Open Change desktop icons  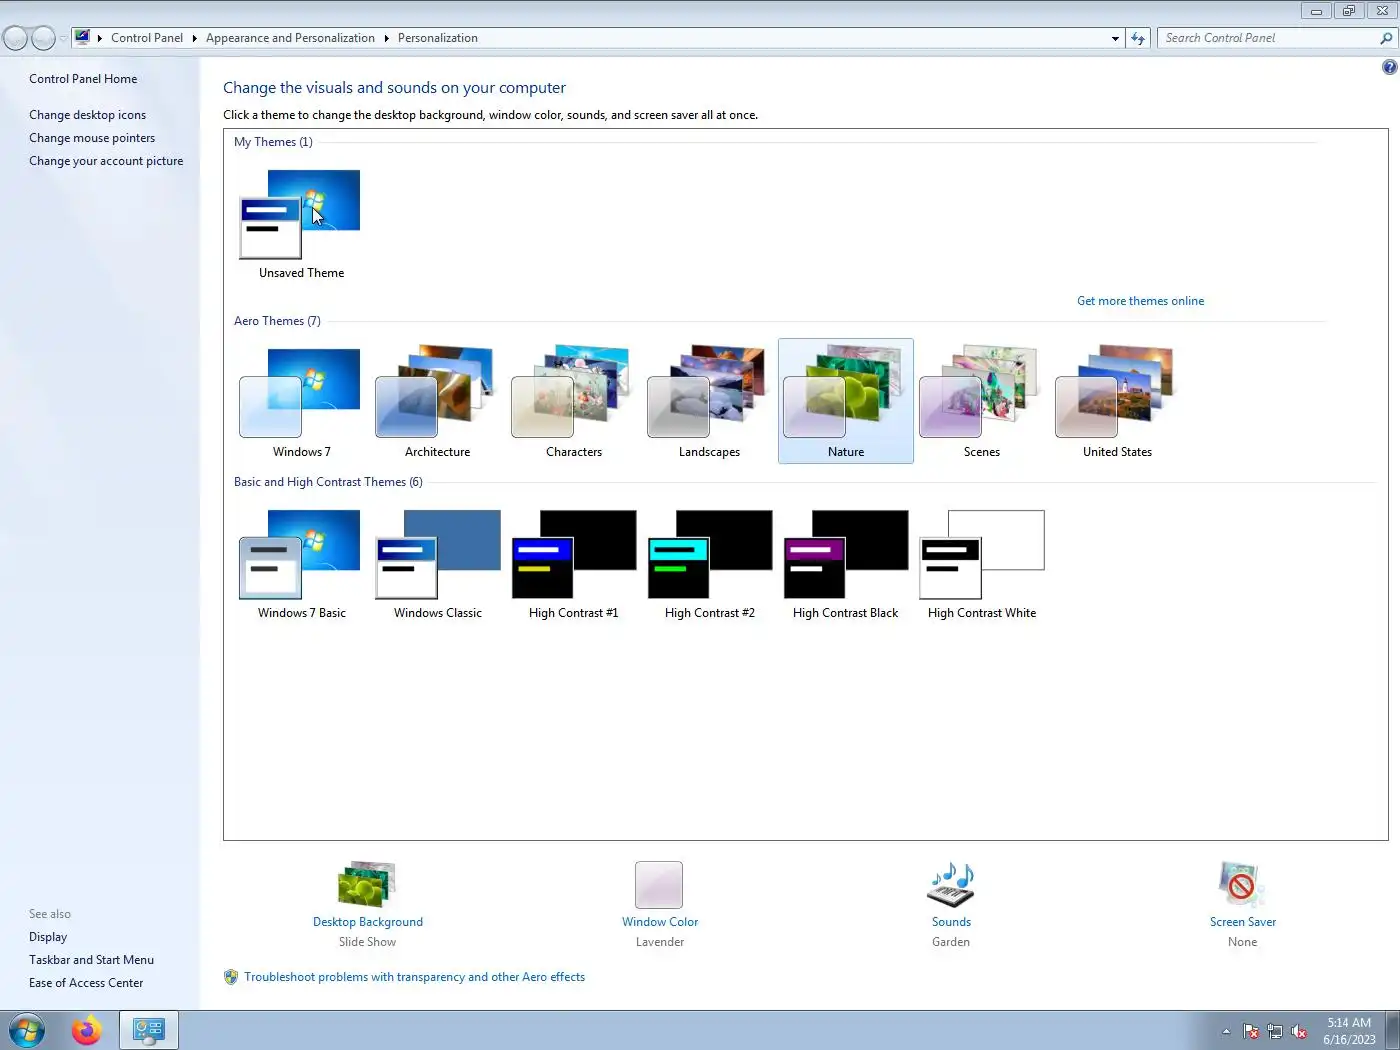point(87,115)
